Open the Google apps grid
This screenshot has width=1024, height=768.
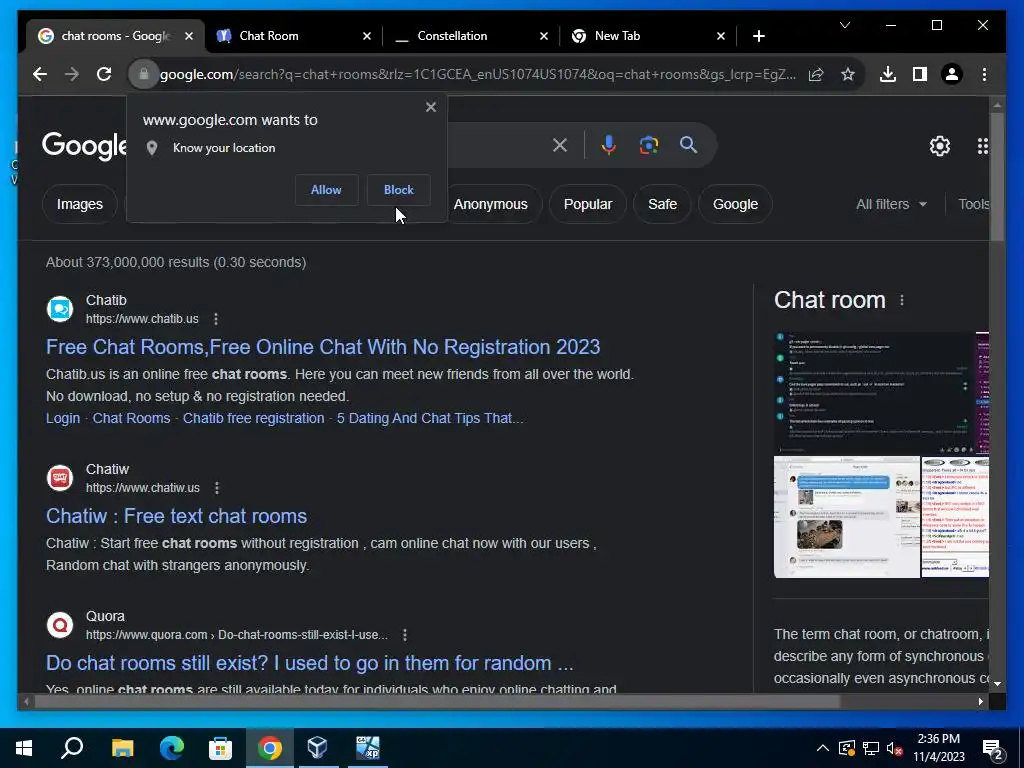pos(983,146)
